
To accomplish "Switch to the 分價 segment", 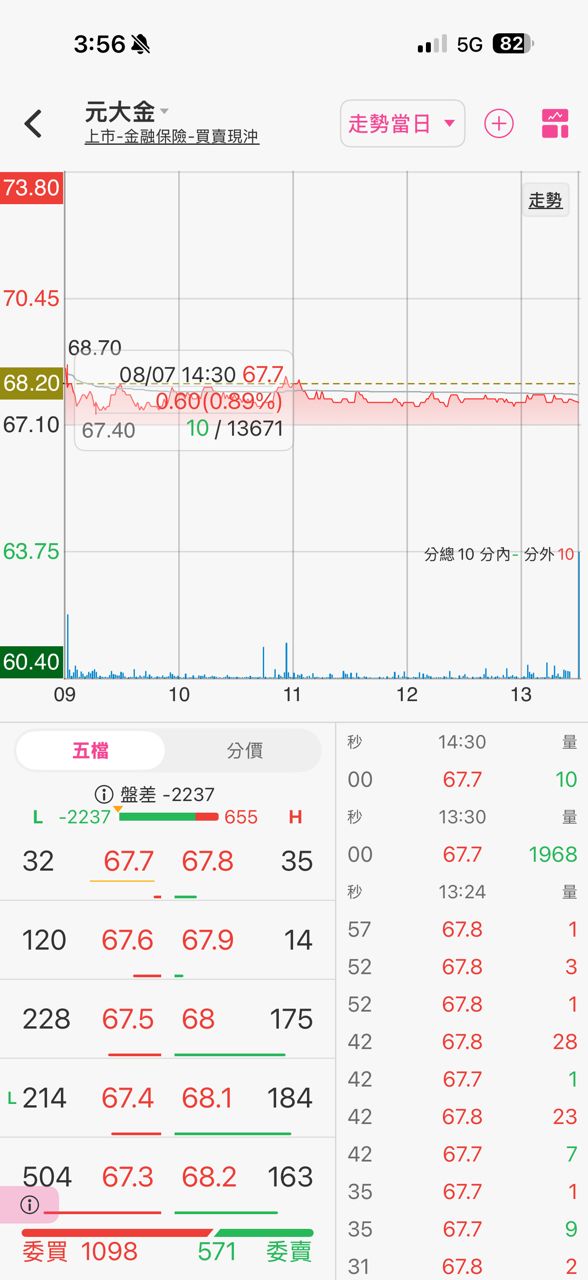I will click(x=244, y=750).
